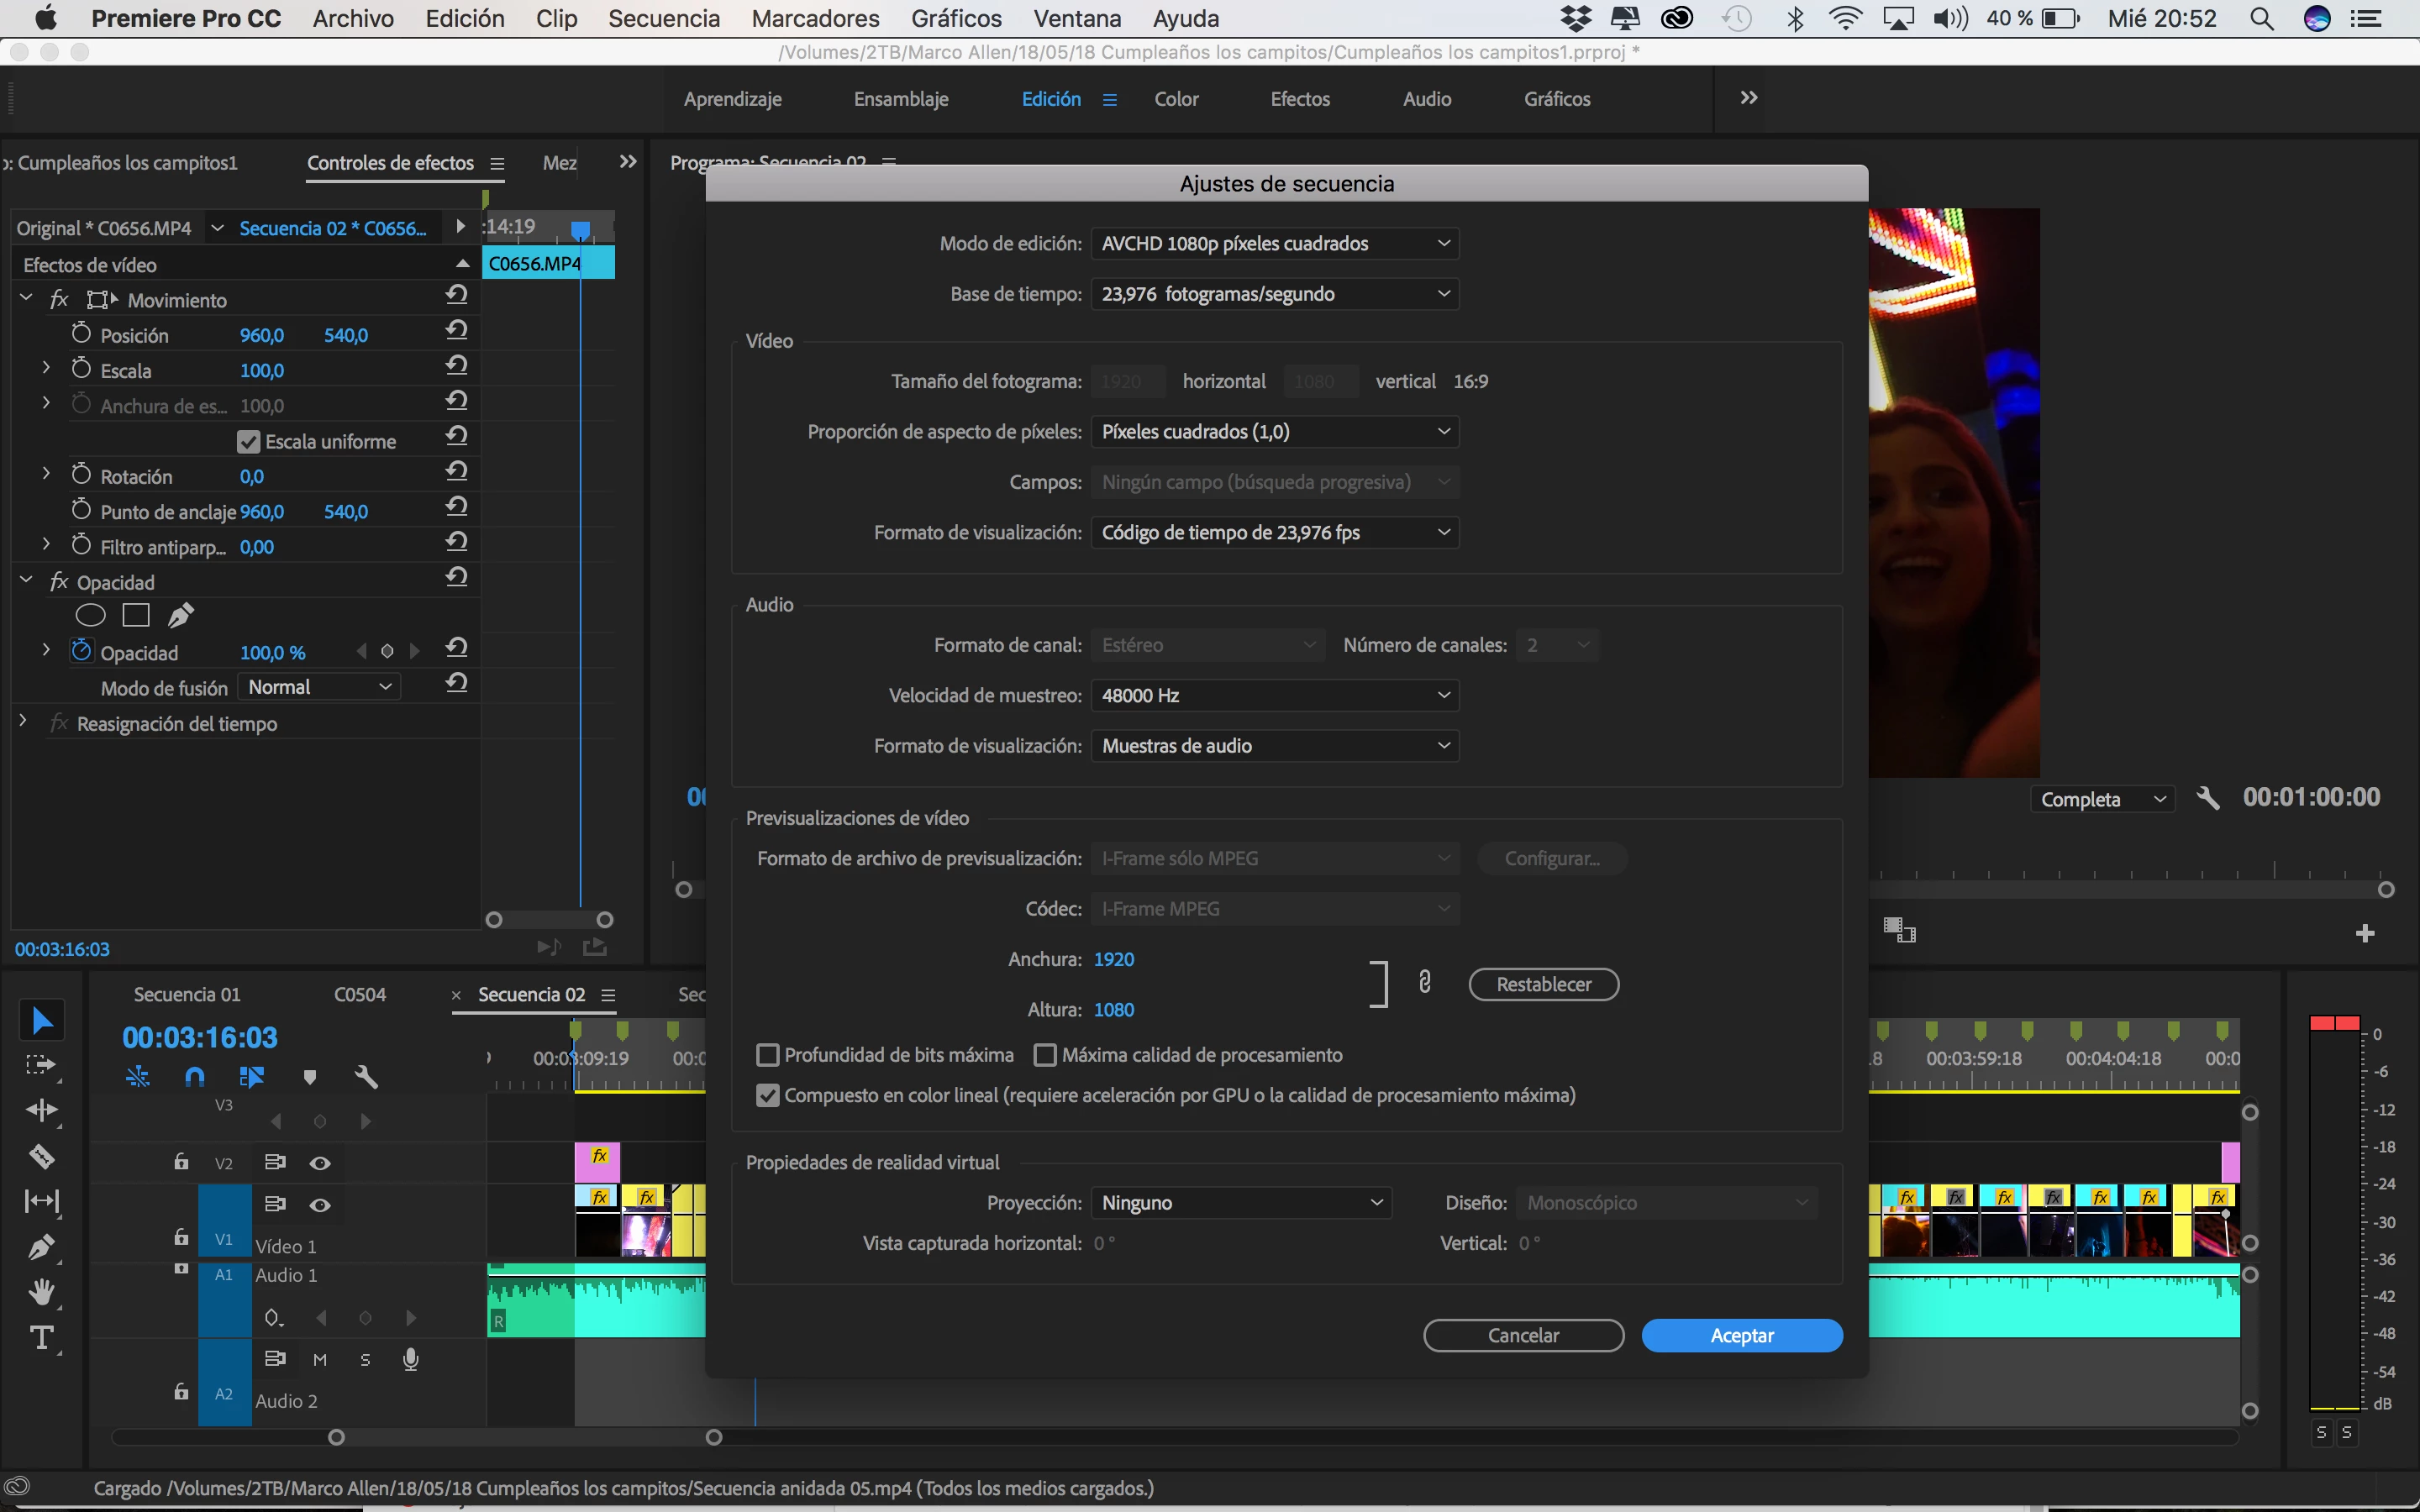The height and width of the screenshot is (1512, 2420).
Task: Open the Secuencia menu
Action: [x=663, y=19]
